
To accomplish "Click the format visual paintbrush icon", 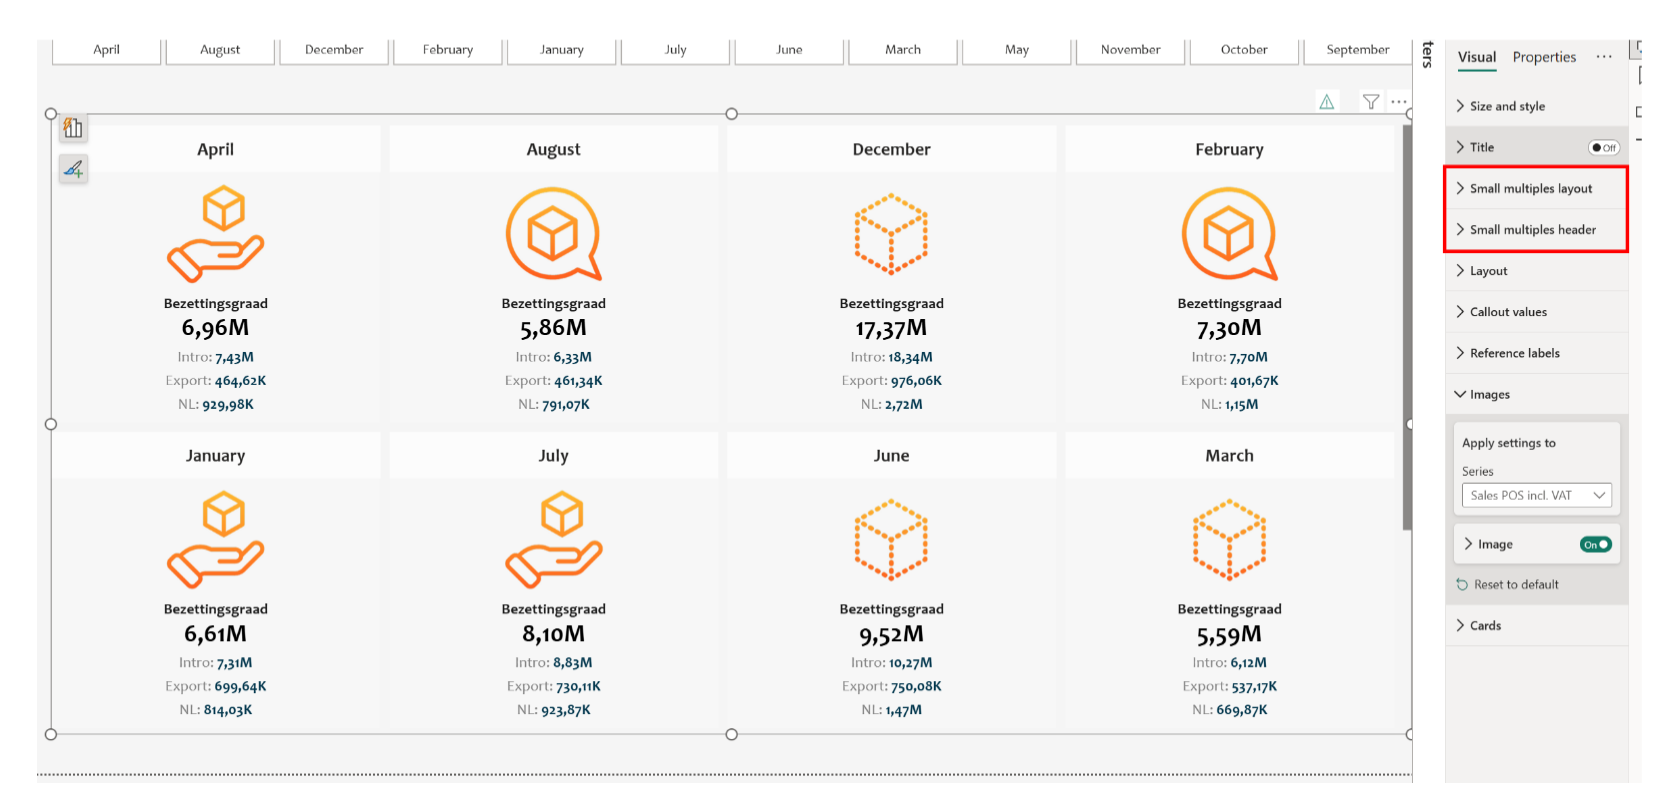I will click(73, 169).
